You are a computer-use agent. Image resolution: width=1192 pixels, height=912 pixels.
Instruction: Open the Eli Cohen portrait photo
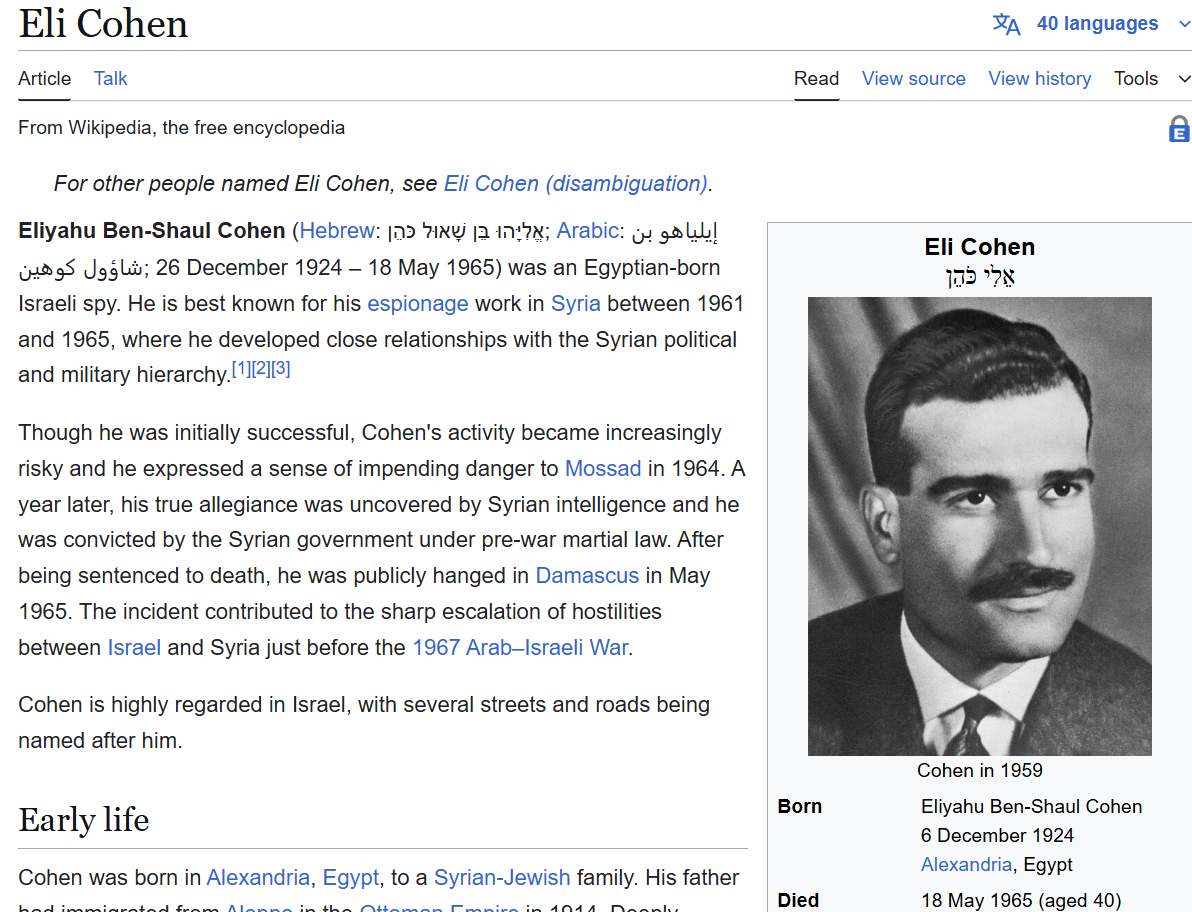pyautogui.click(x=979, y=526)
